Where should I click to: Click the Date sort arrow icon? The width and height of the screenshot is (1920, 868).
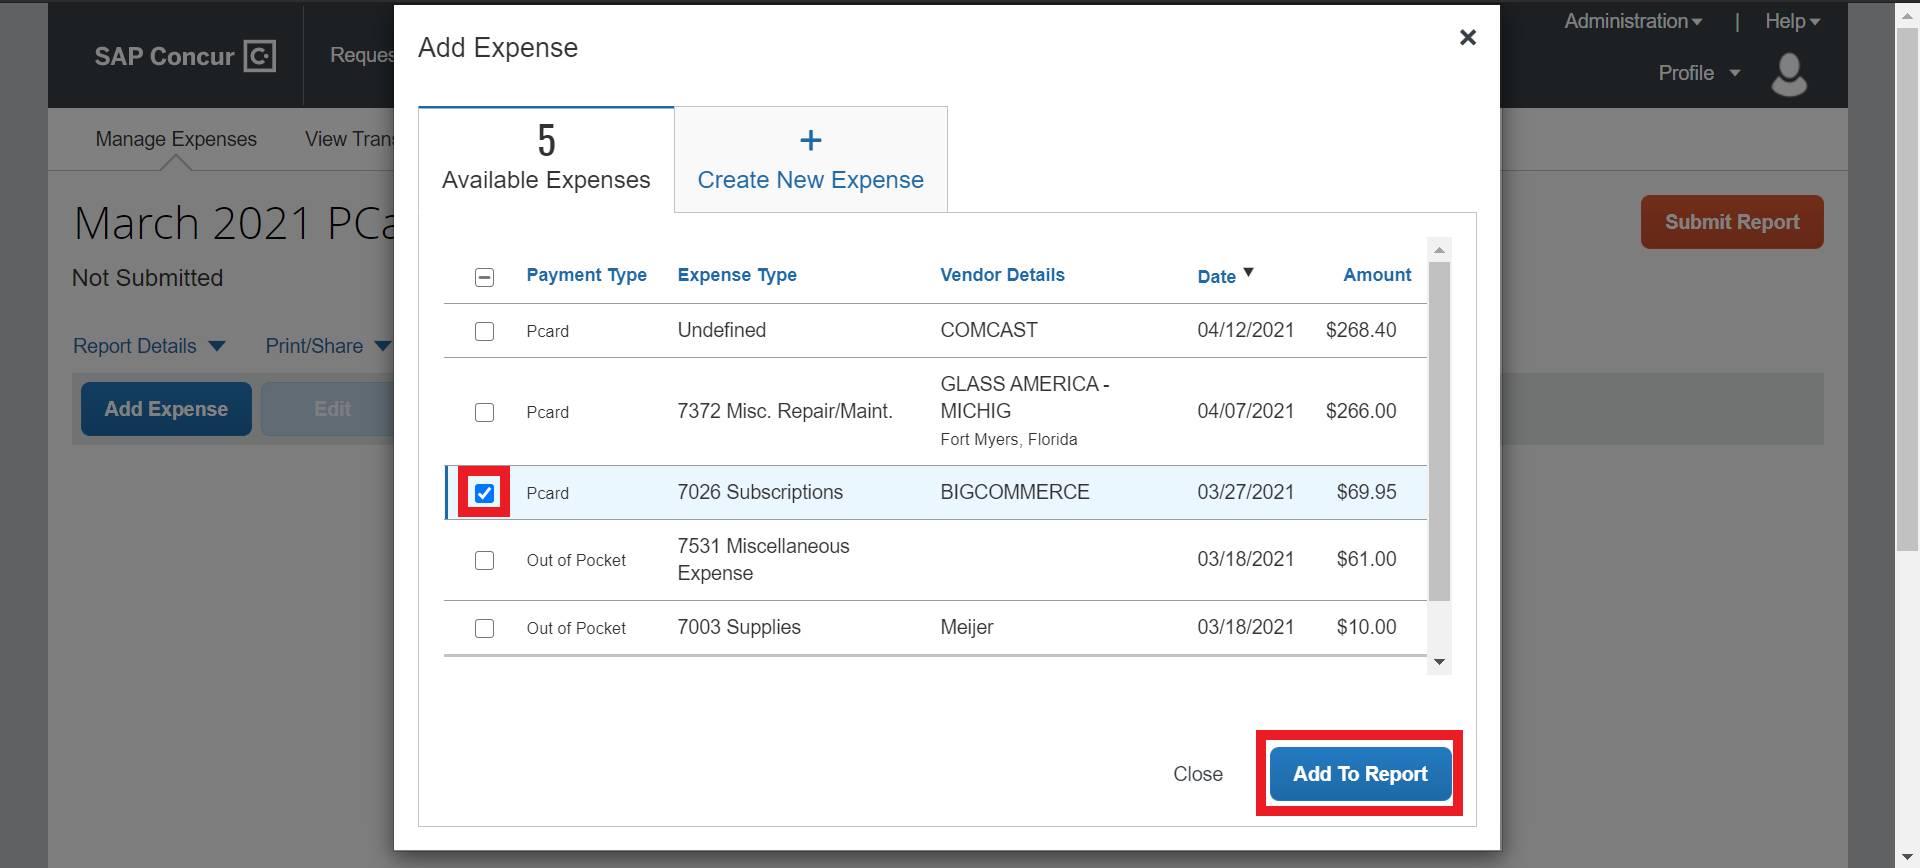1248,273
